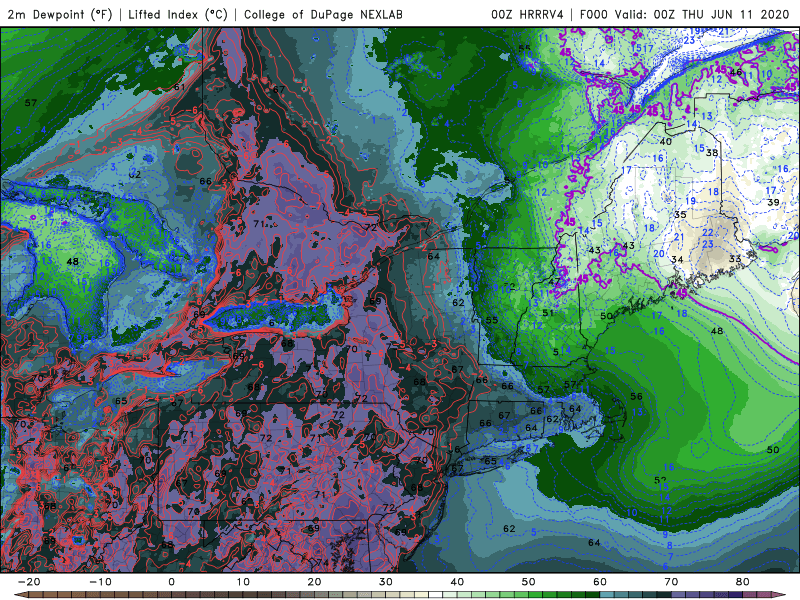
Task: Click the bold 48 reading on the left side
Action: pos(73,261)
